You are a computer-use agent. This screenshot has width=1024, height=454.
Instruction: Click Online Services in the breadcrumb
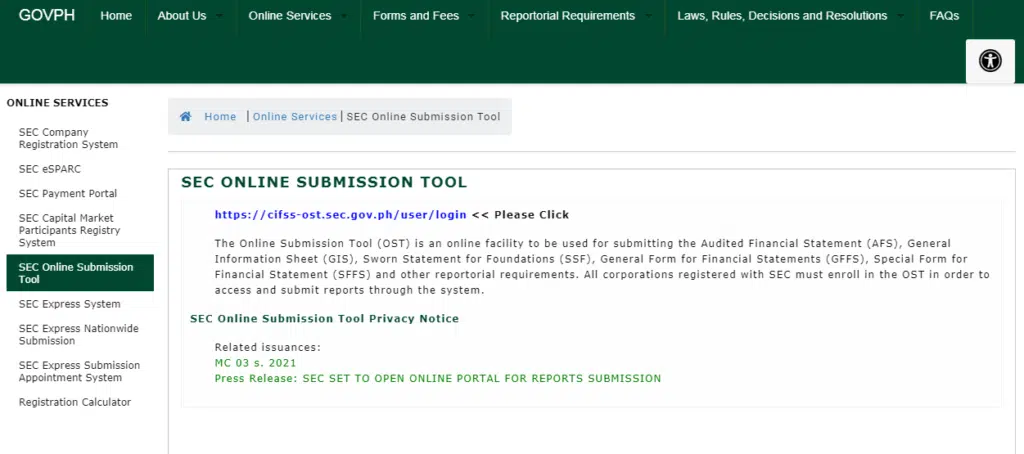[x=295, y=116]
